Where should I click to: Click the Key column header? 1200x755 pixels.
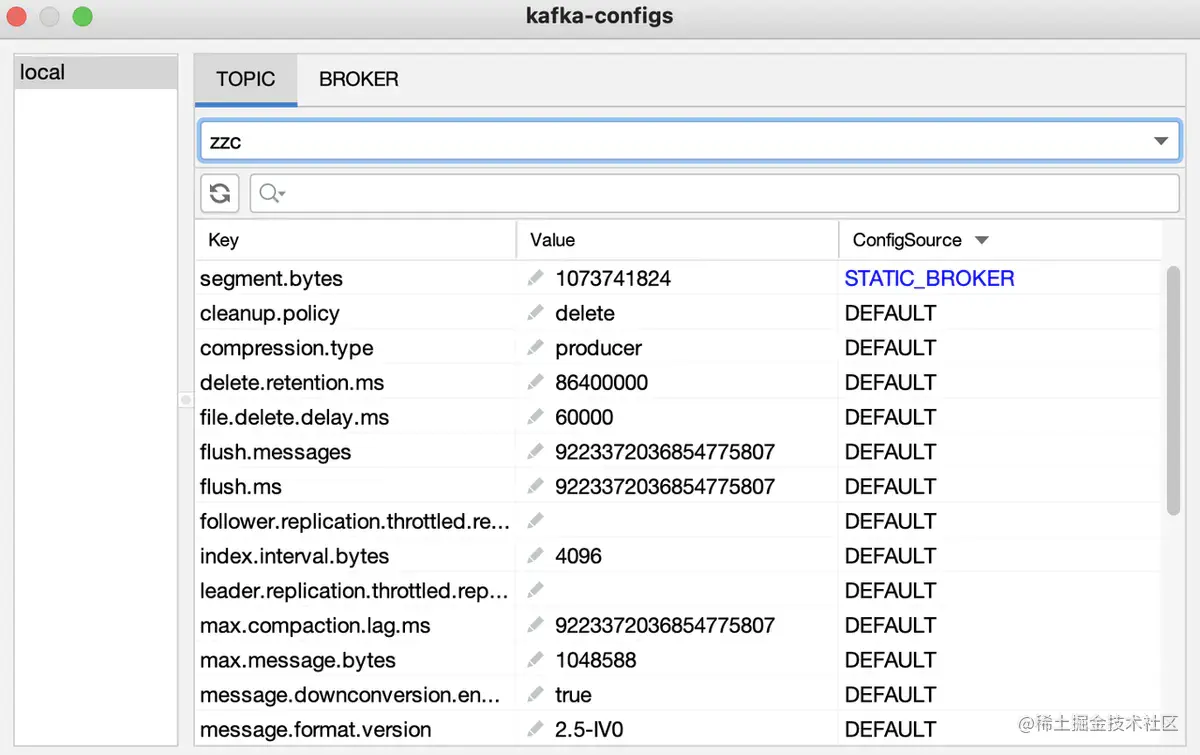223,240
